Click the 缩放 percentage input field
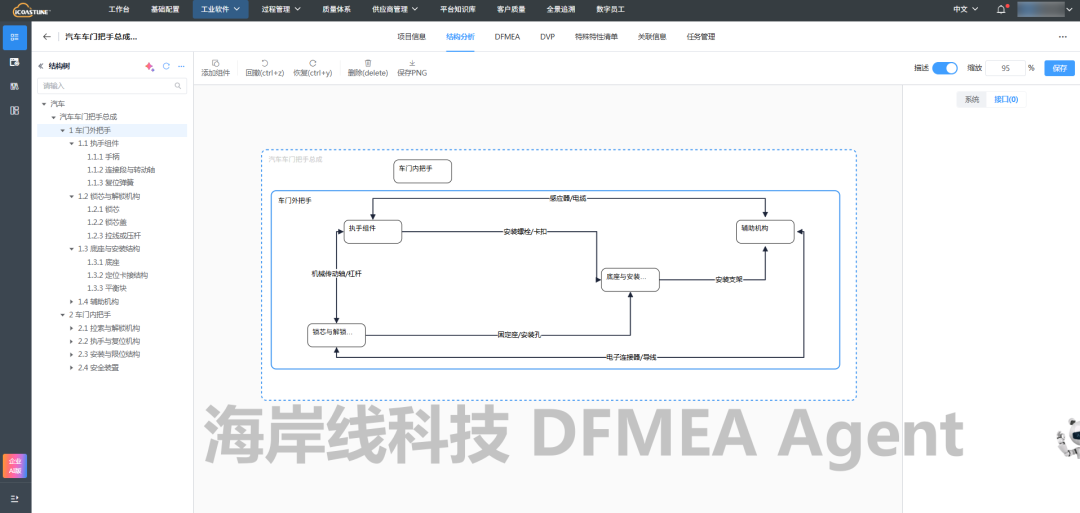The height and width of the screenshot is (513, 1080). (x=1005, y=68)
